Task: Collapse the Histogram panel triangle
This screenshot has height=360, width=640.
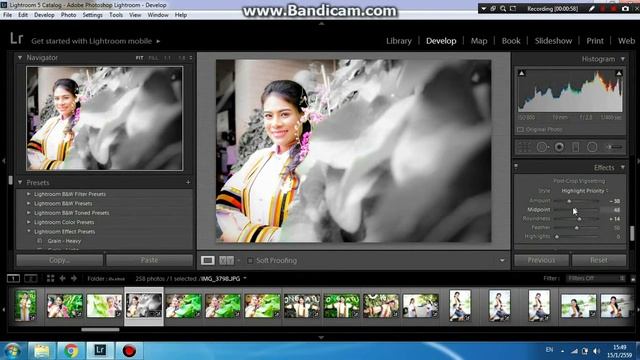Action: point(623,59)
